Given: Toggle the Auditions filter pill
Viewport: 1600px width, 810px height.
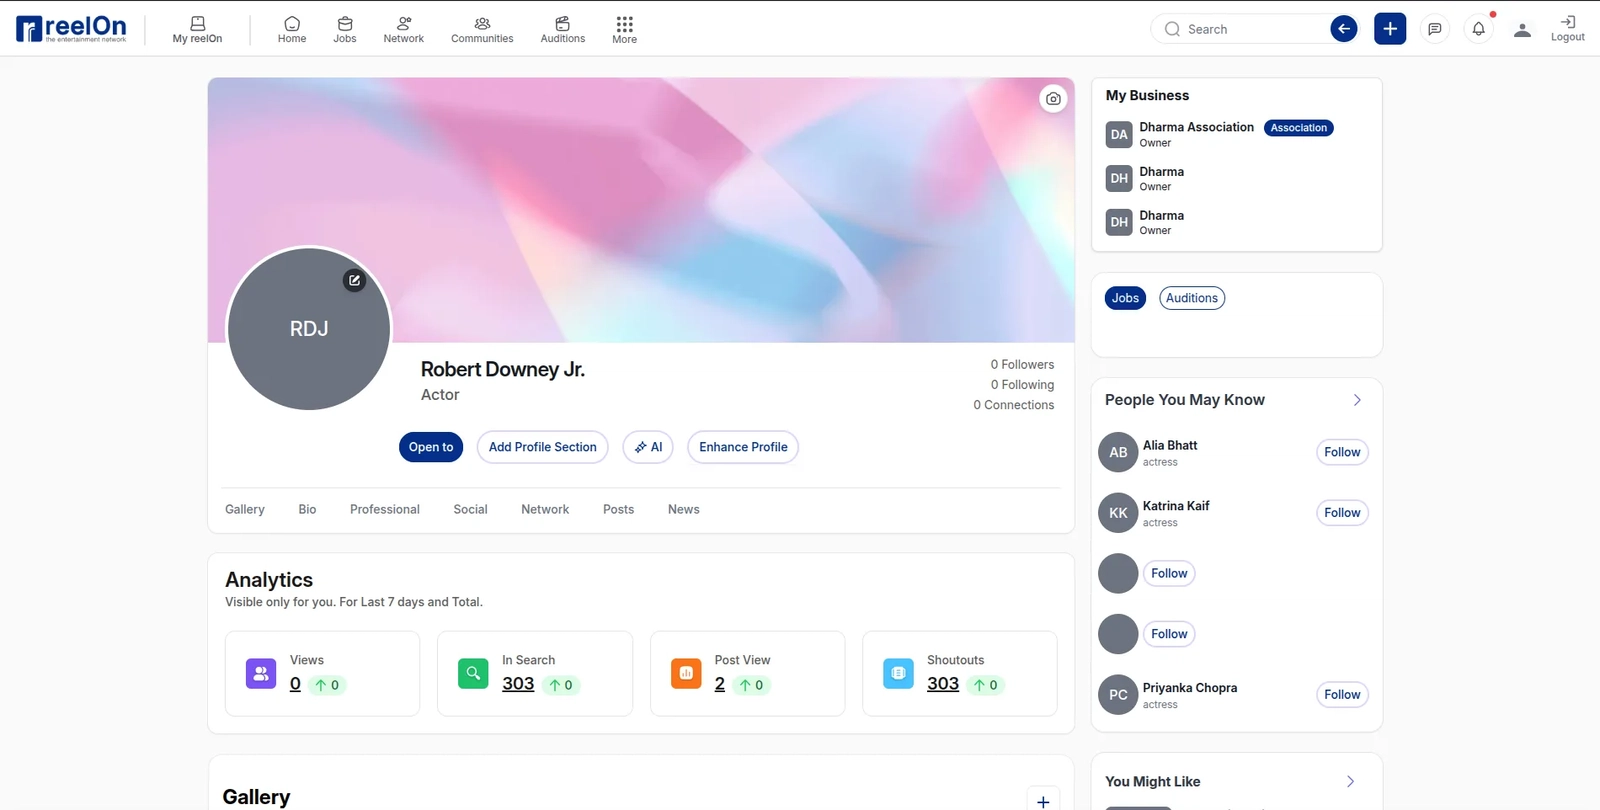Looking at the screenshot, I should tap(1191, 298).
